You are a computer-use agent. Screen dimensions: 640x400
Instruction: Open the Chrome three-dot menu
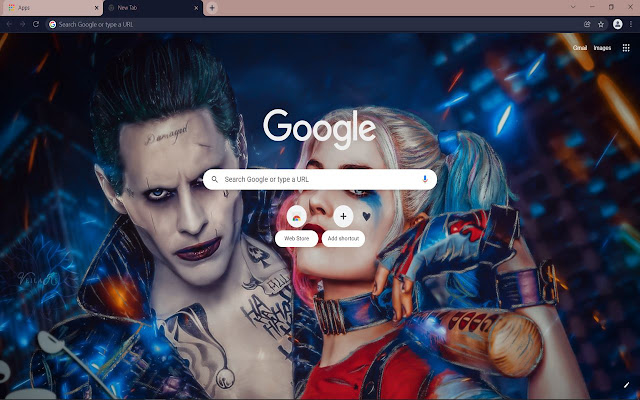tap(631, 24)
